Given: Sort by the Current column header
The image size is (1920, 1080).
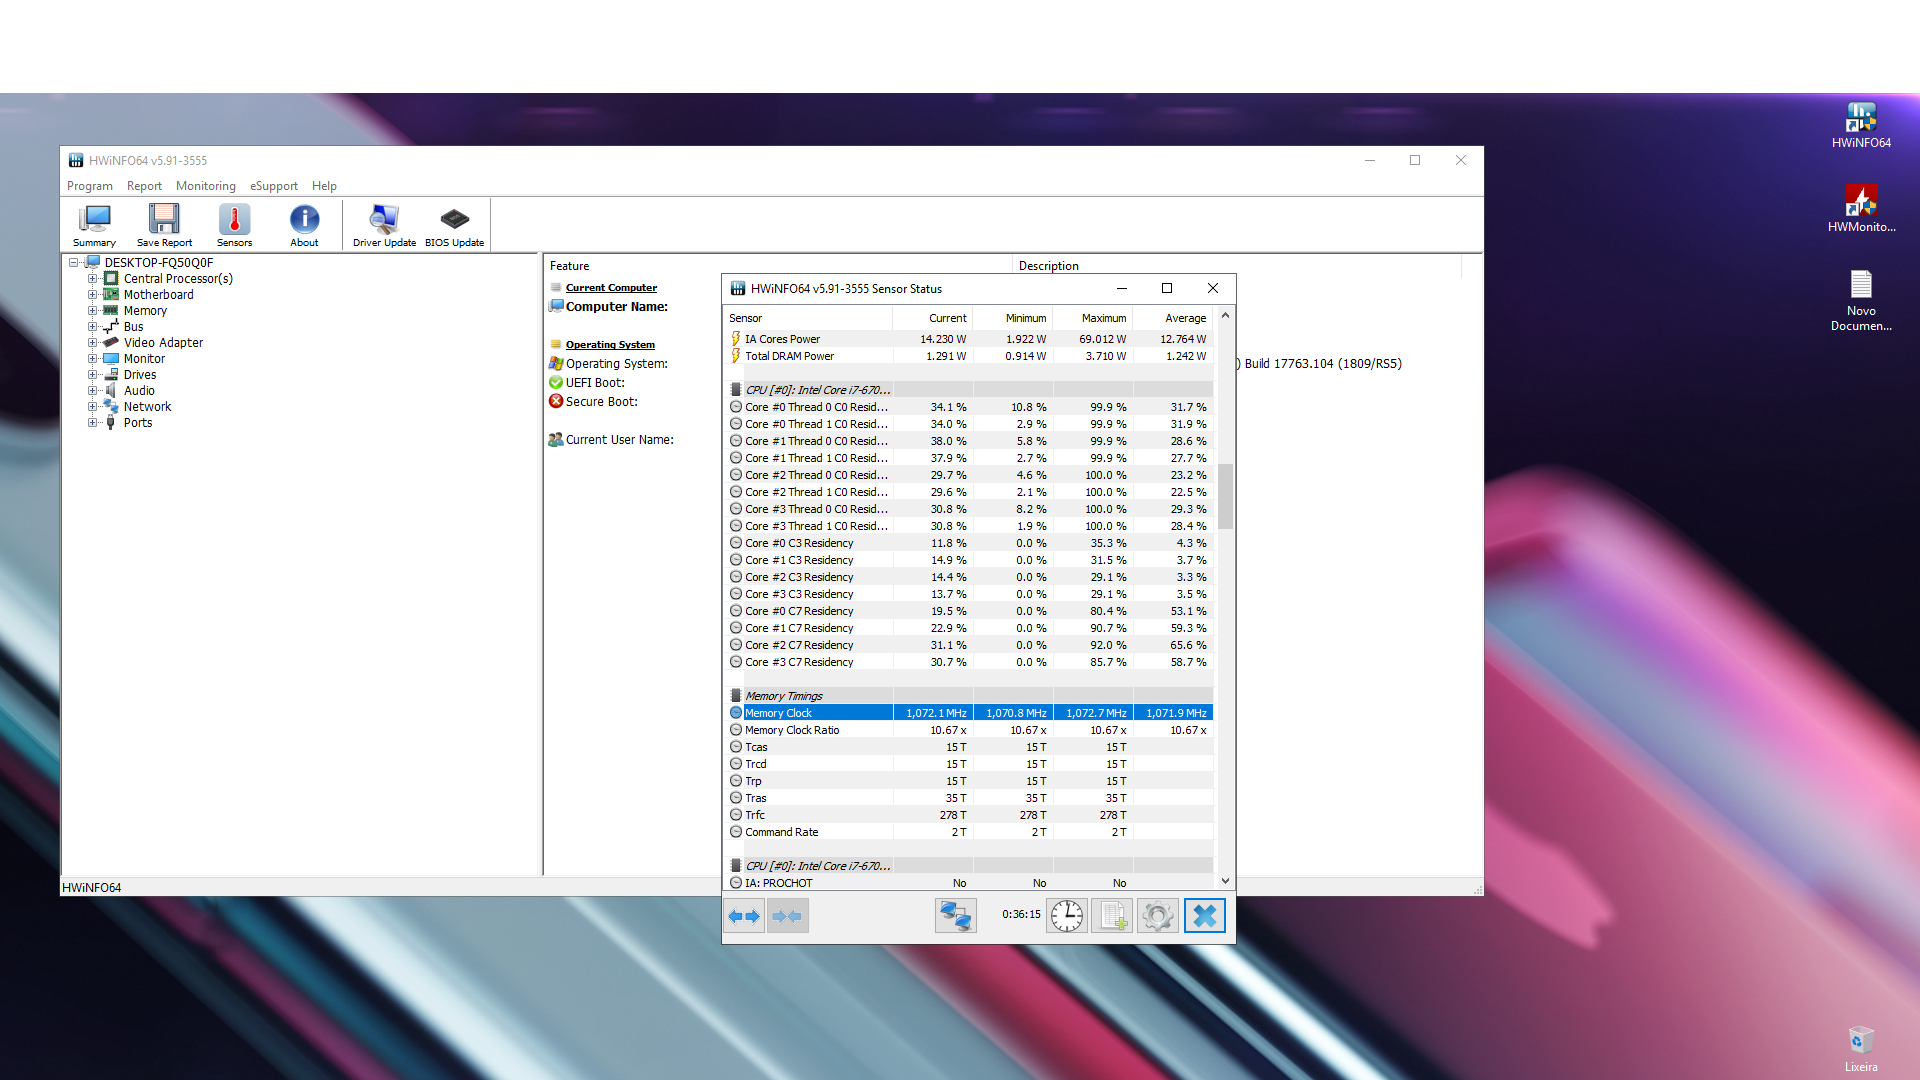Looking at the screenshot, I should tap(933, 318).
